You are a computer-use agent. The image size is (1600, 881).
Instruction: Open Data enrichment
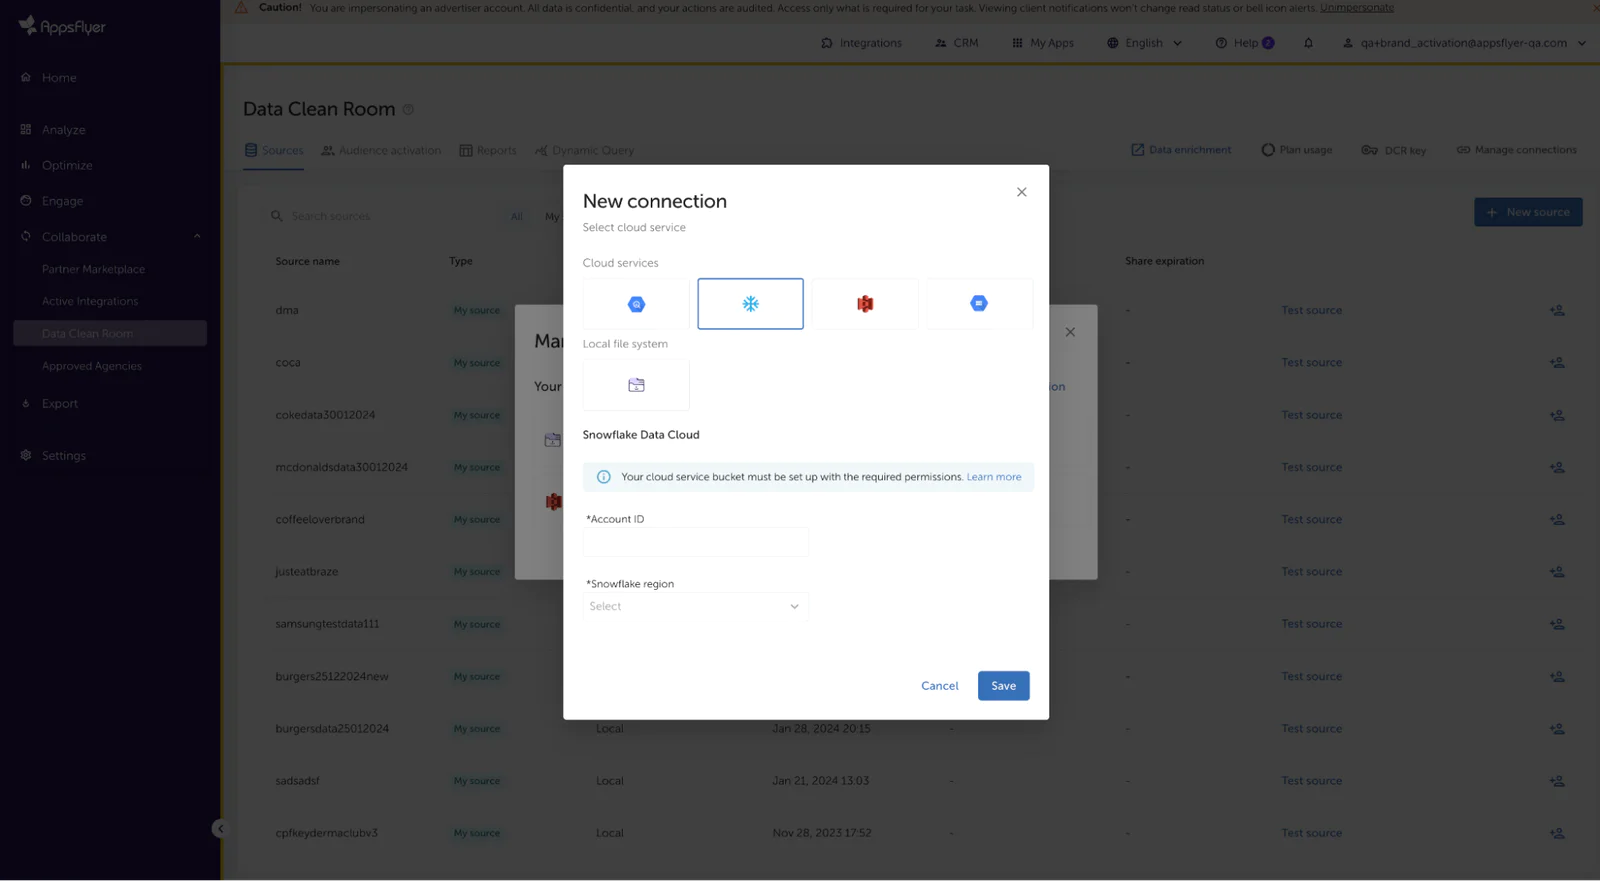tap(1181, 150)
